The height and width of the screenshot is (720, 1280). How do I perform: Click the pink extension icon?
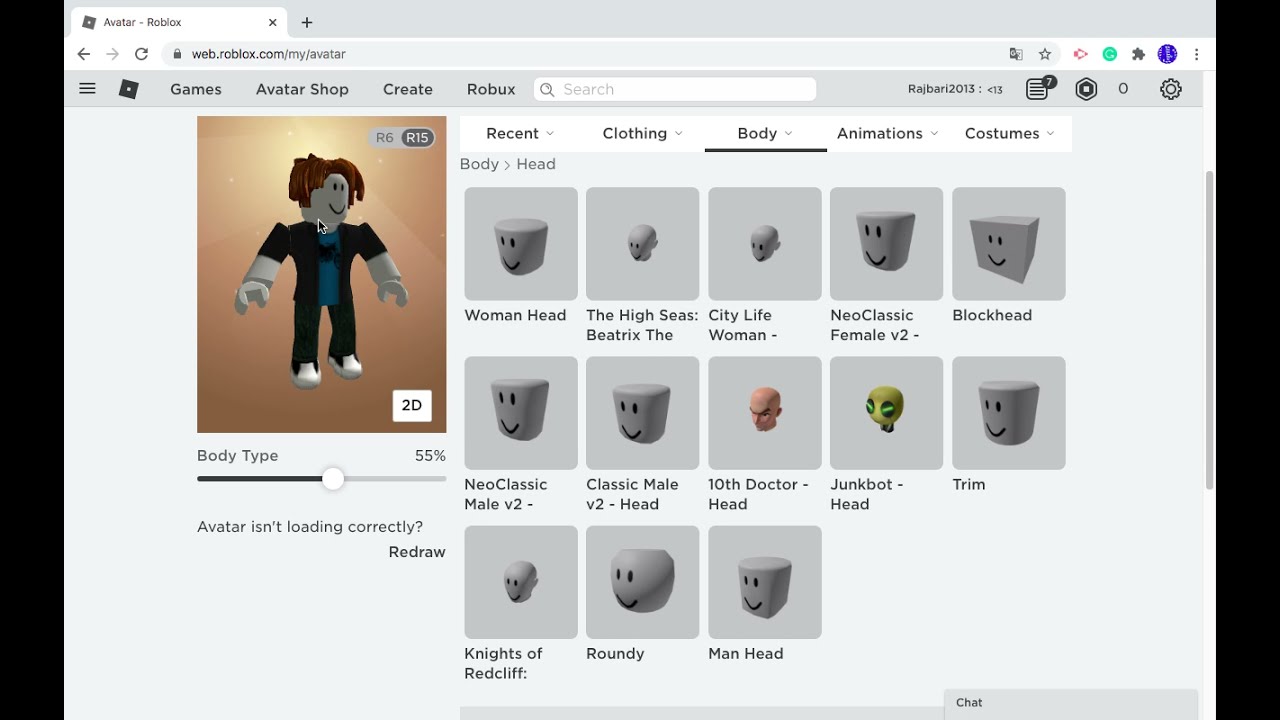pos(1080,54)
